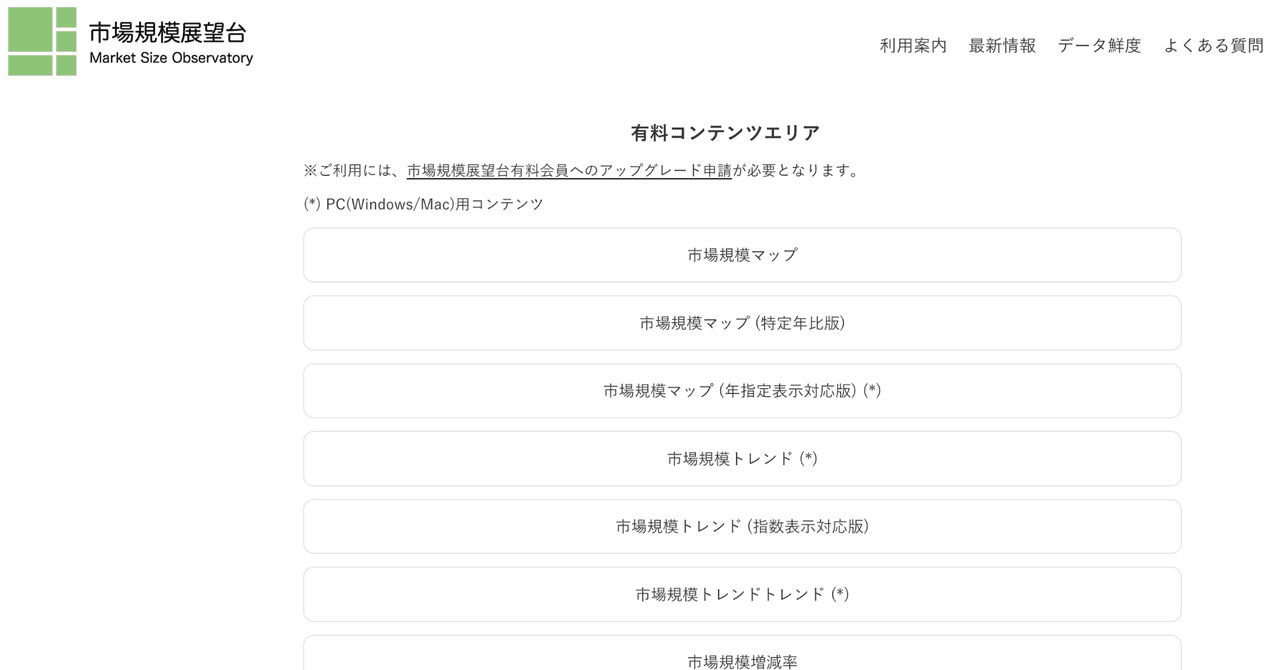The width and height of the screenshot is (1280, 670).
Task: Click the PC(Windows/Mac)用コンテンツ note
Action: pos(425,203)
